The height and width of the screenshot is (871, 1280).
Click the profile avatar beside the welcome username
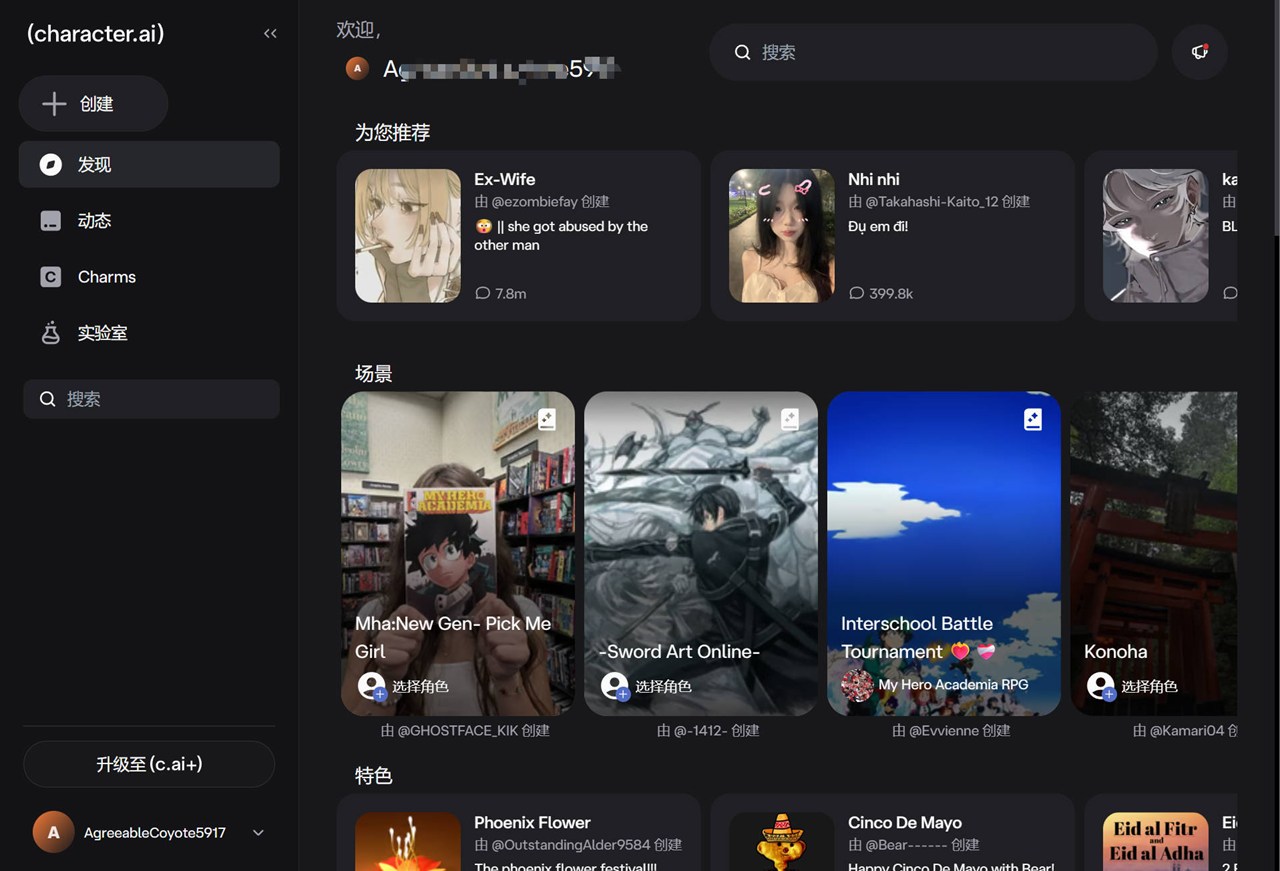tap(356, 68)
